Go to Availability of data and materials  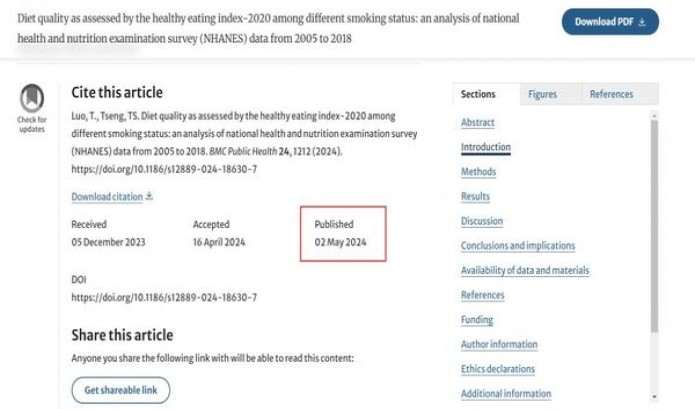click(x=525, y=270)
